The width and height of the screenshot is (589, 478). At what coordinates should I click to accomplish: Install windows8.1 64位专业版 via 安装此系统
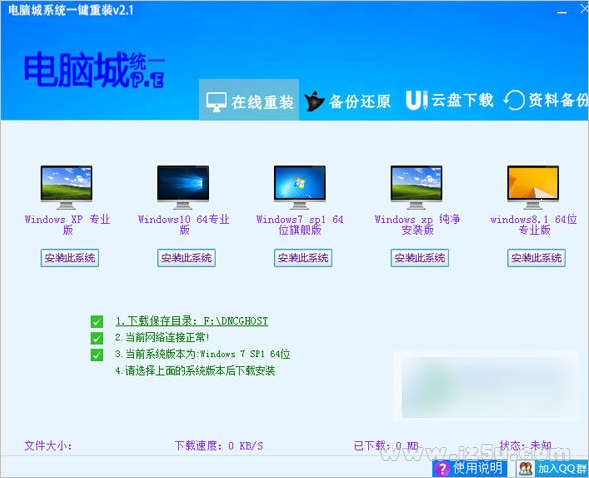pos(536,258)
